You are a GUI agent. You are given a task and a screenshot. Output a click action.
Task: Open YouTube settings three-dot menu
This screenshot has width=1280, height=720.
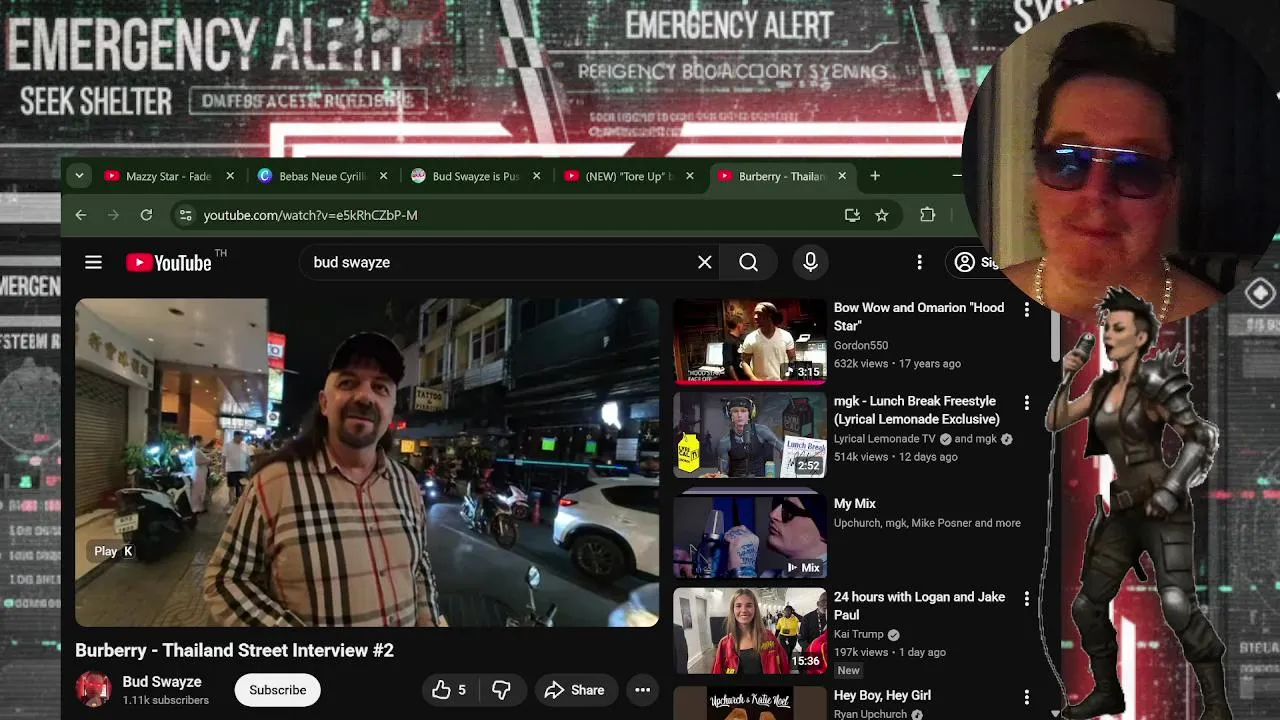point(919,262)
